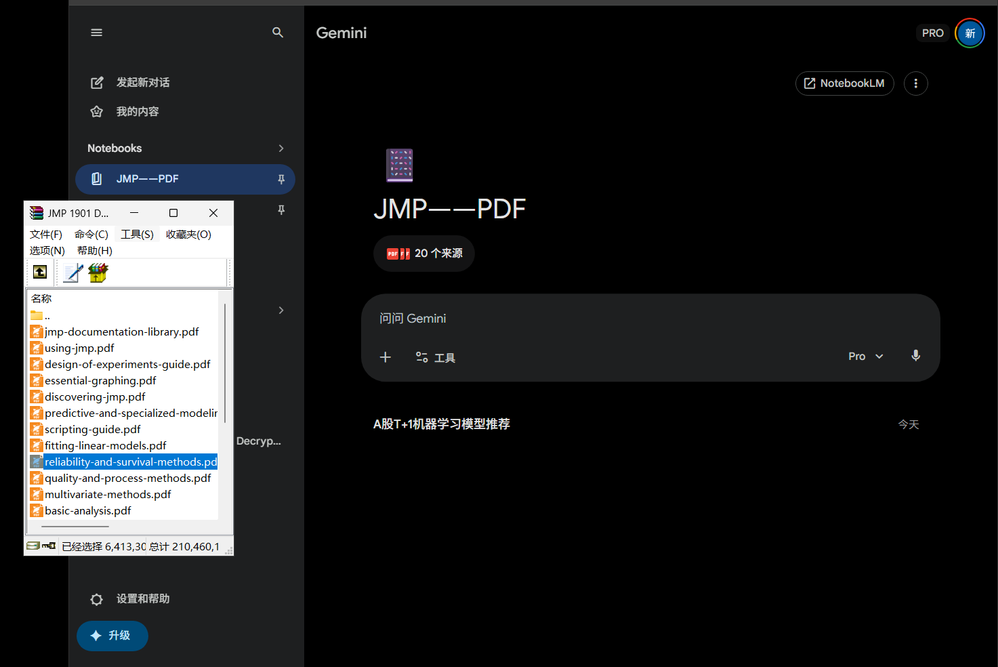The height and width of the screenshot is (667, 998).
Task: Expand the Notebooks section chevron
Action: point(281,148)
